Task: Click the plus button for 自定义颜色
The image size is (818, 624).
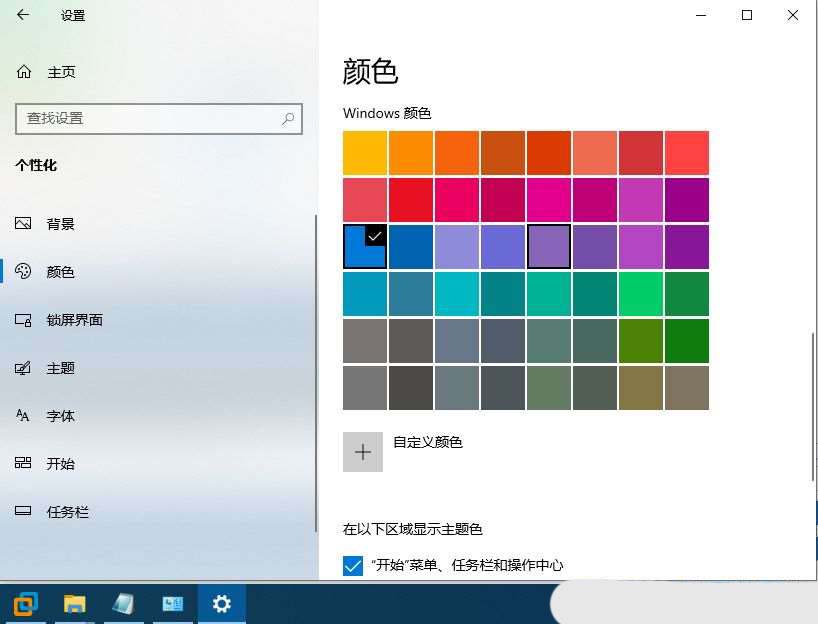Action: (x=363, y=452)
